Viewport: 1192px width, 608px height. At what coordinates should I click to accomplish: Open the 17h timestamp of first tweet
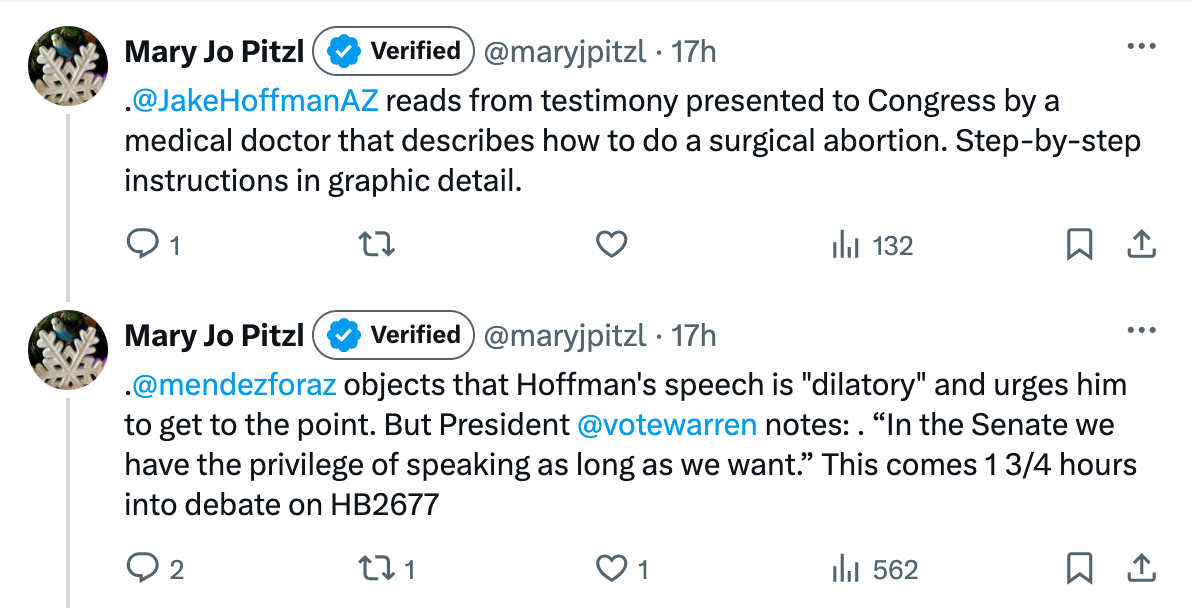point(694,51)
